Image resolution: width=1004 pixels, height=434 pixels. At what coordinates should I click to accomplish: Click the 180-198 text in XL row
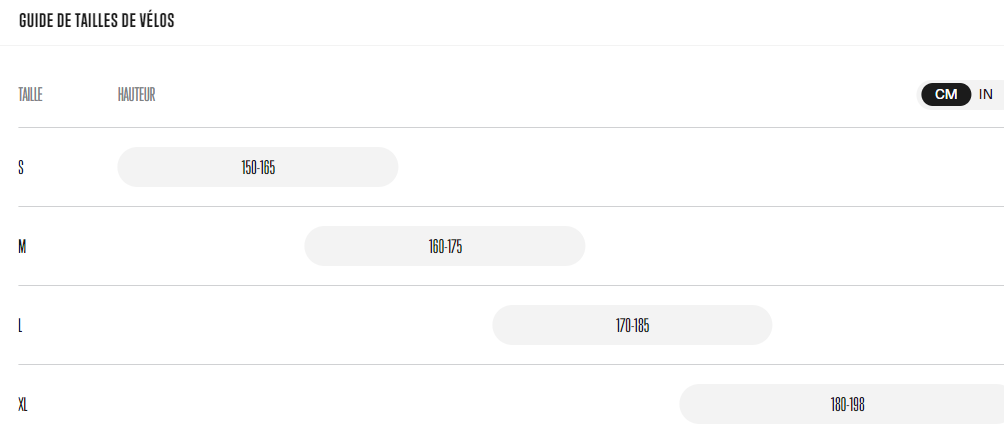tap(847, 405)
